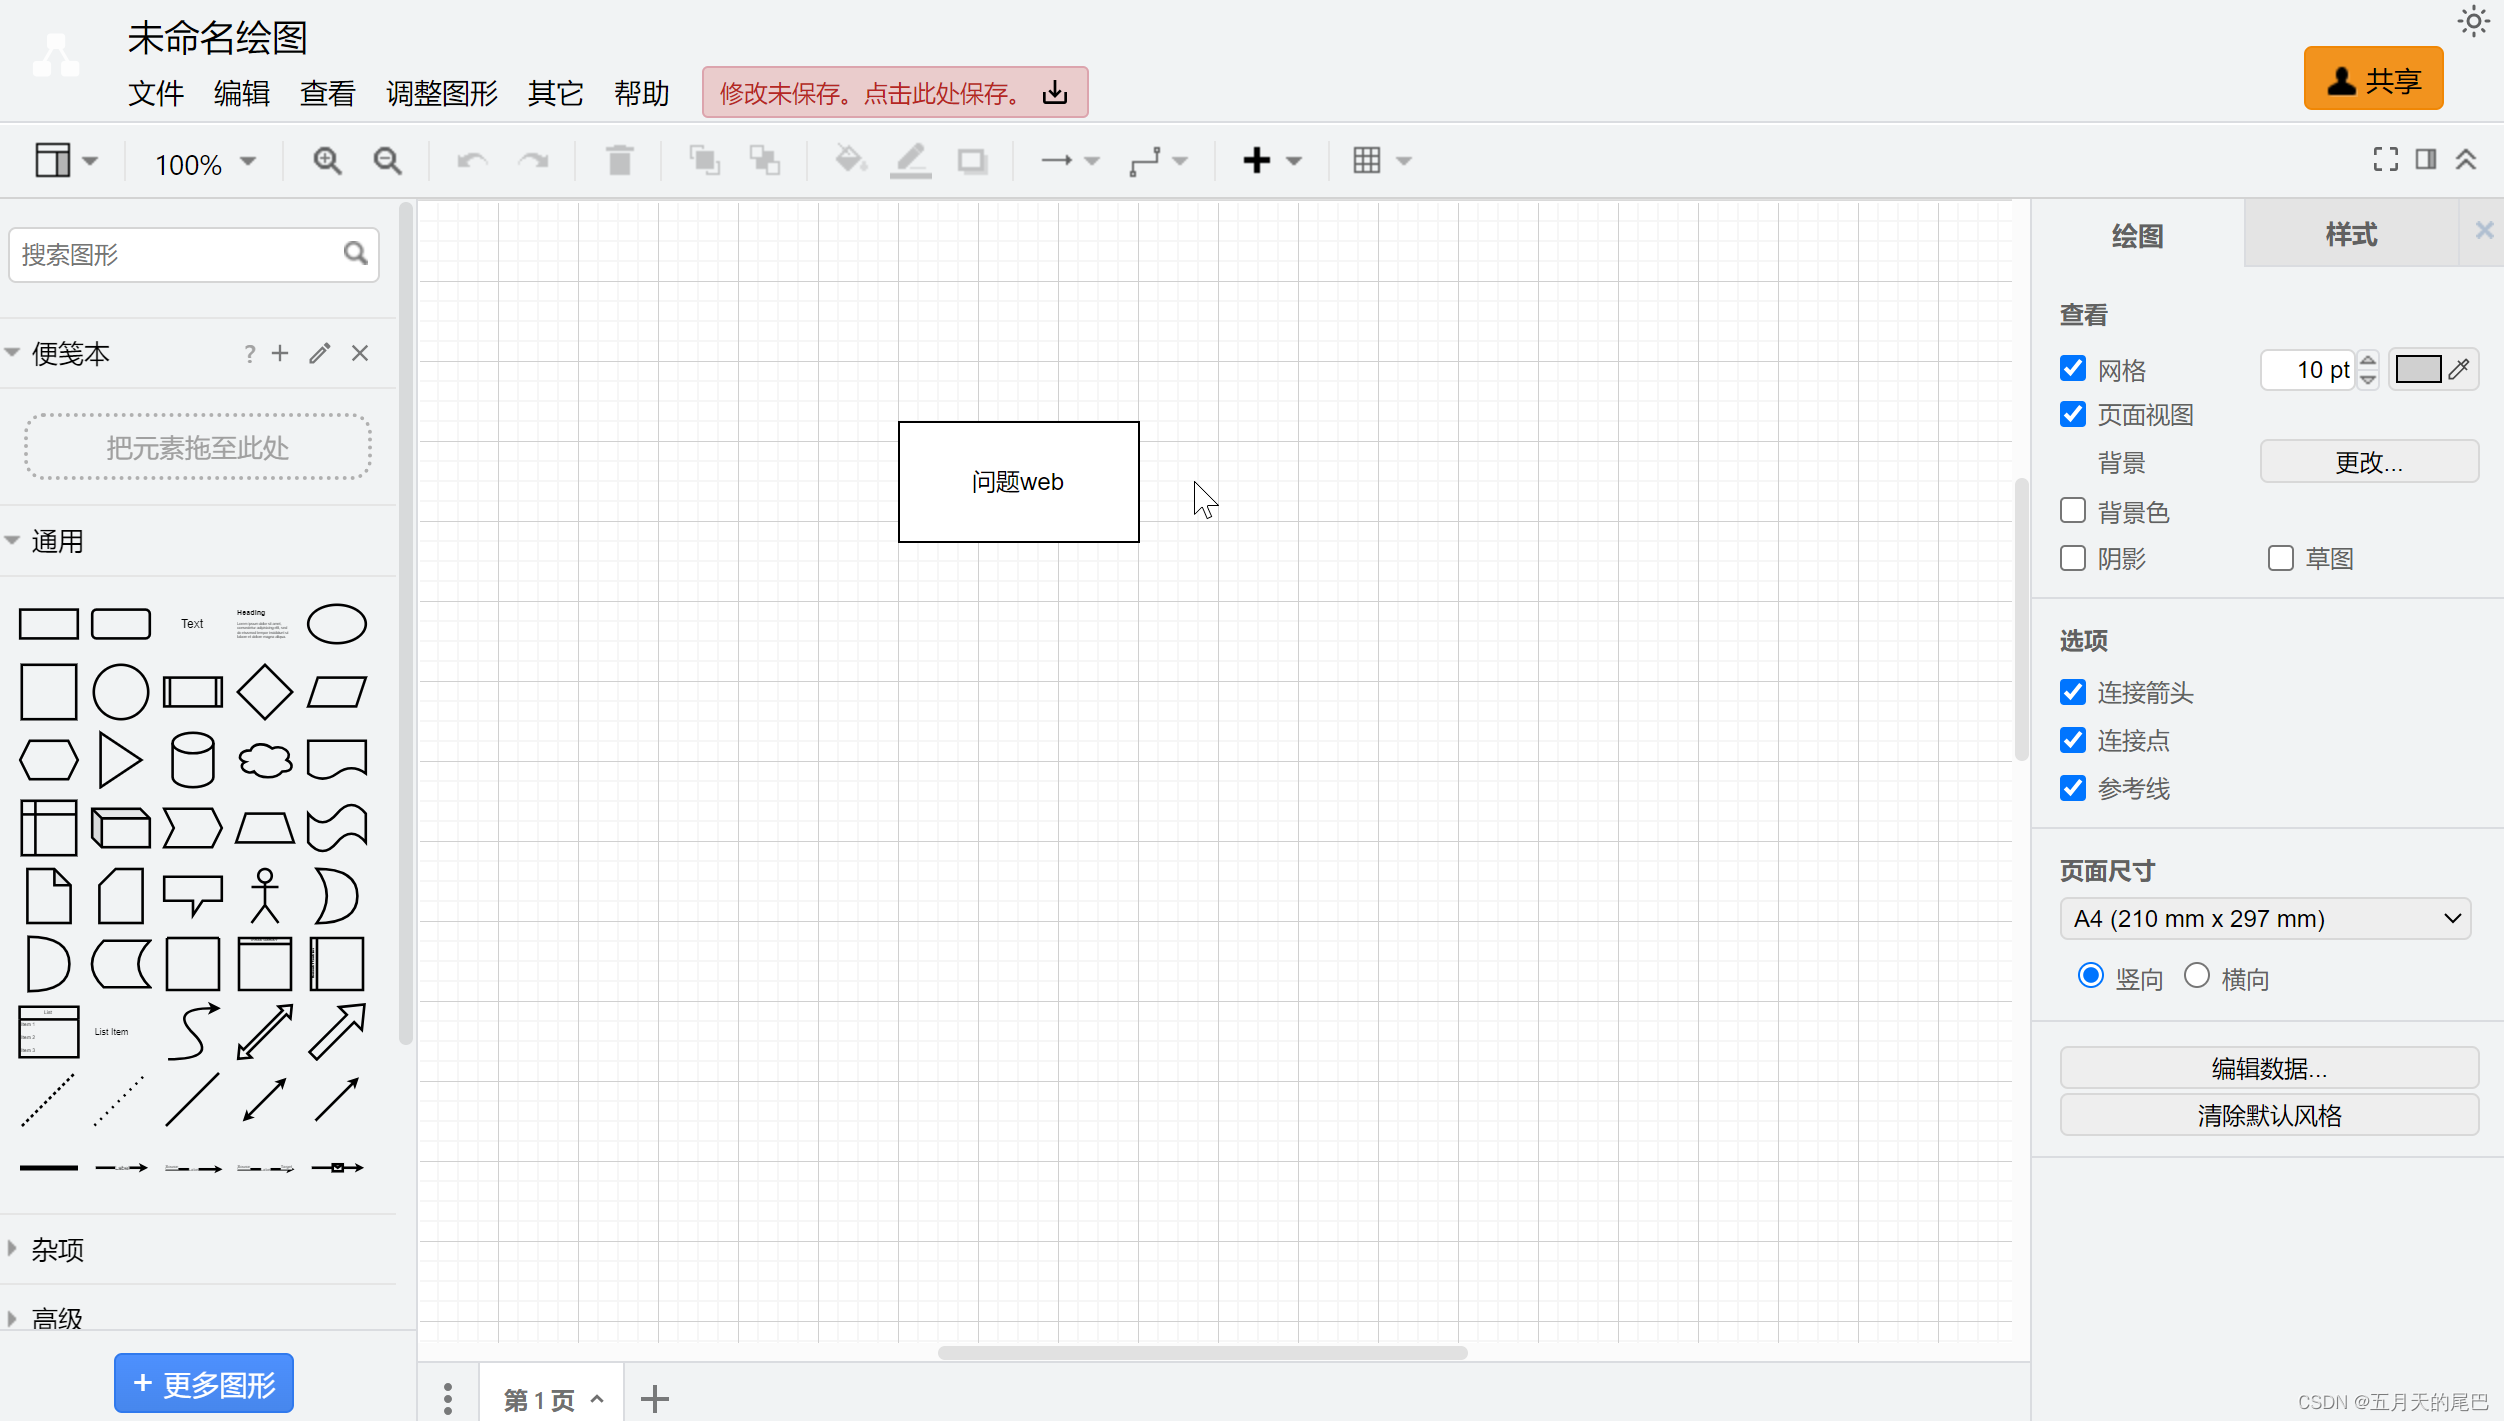This screenshot has width=2504, height=1421.
Task: Undo the last action
Action: pyautogui.click(x=472, y=161)
